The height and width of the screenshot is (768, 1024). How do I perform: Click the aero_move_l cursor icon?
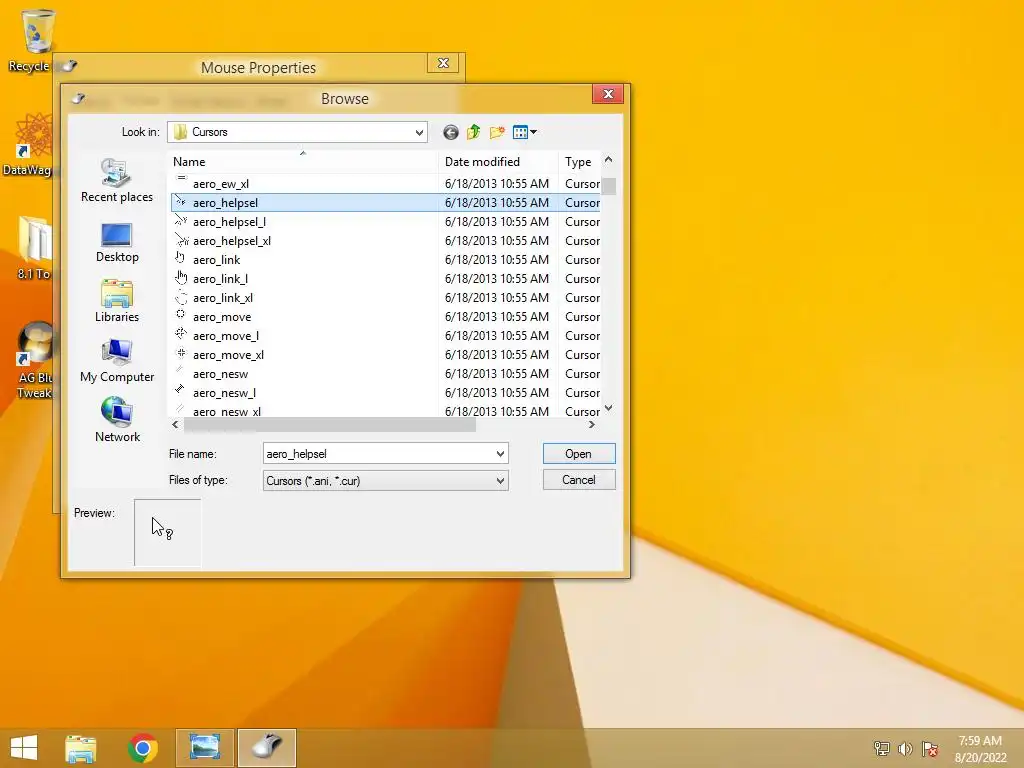(x=181, y=334)
